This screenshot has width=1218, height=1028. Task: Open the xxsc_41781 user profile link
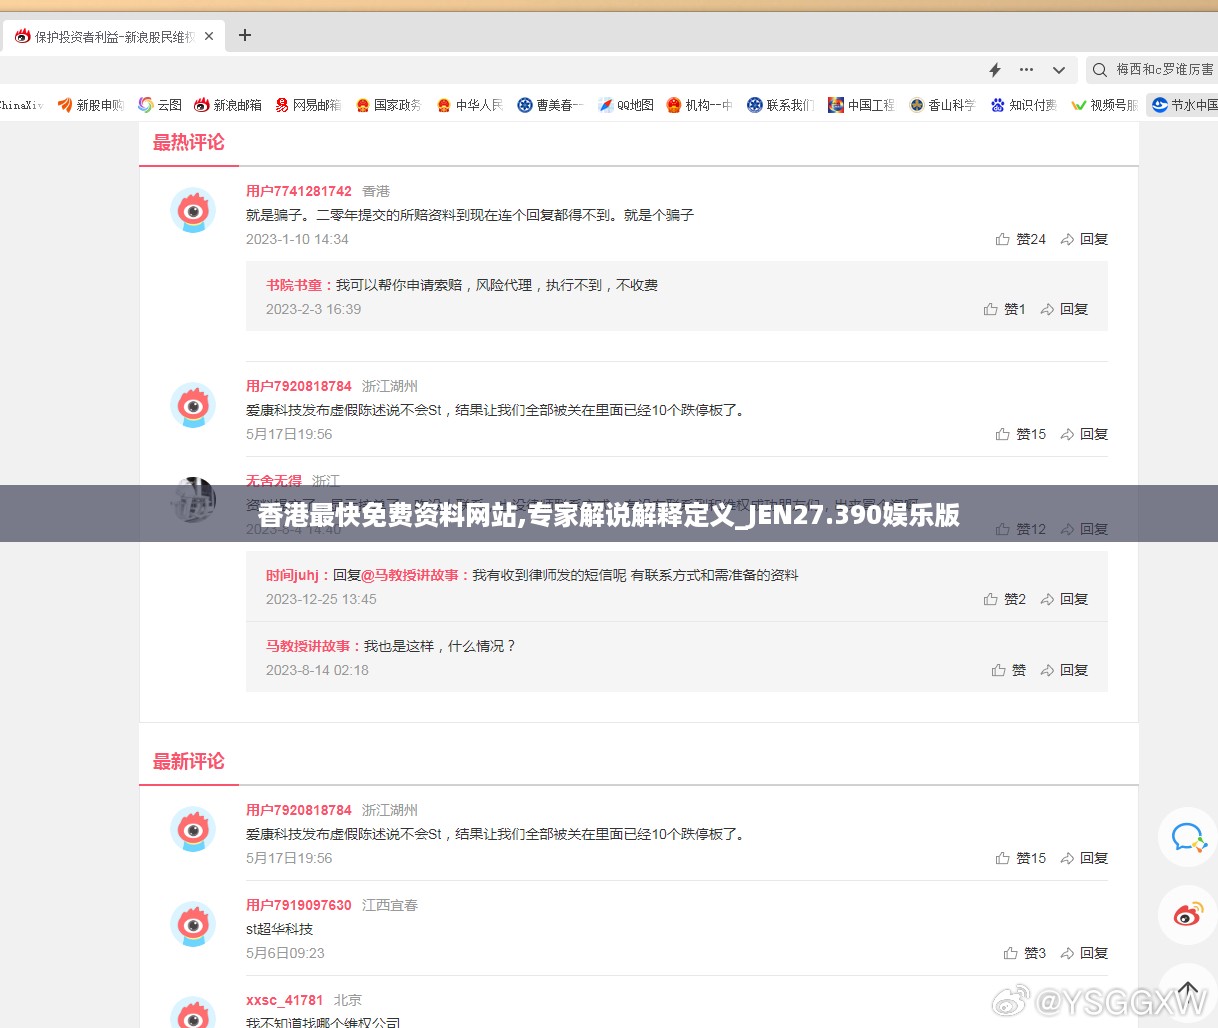[285, 1000]
